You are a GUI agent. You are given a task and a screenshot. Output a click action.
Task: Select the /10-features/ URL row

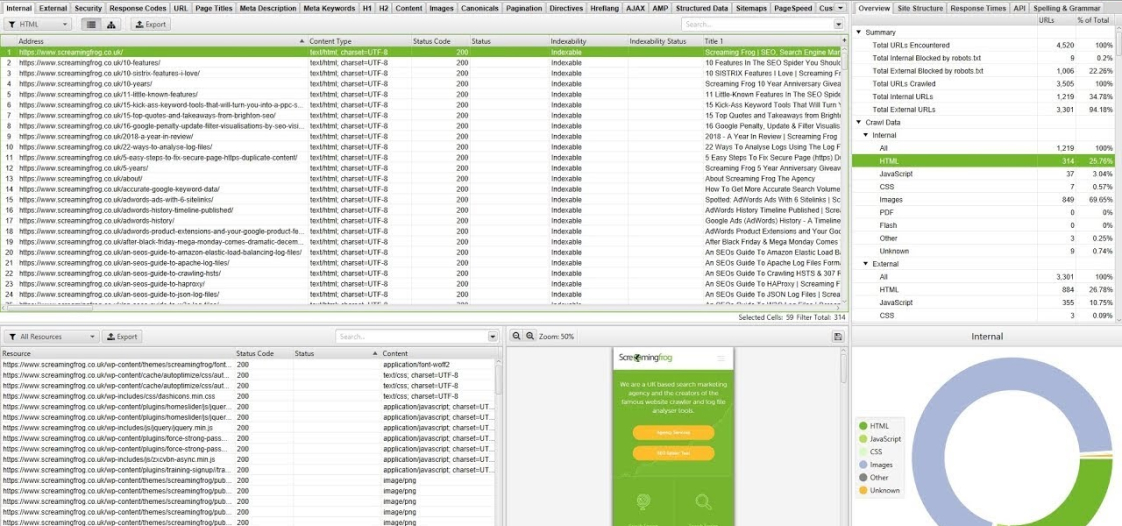click(x=421, y=63)
